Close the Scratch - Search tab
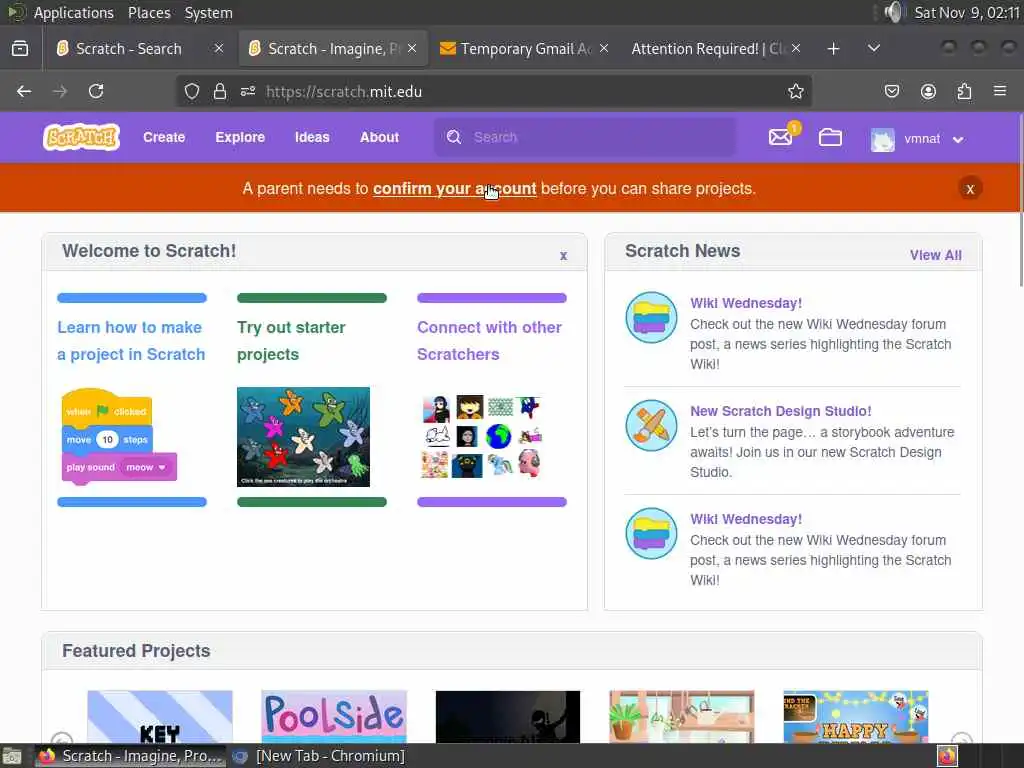The image size is (1024, 768). tap(219, 49)
